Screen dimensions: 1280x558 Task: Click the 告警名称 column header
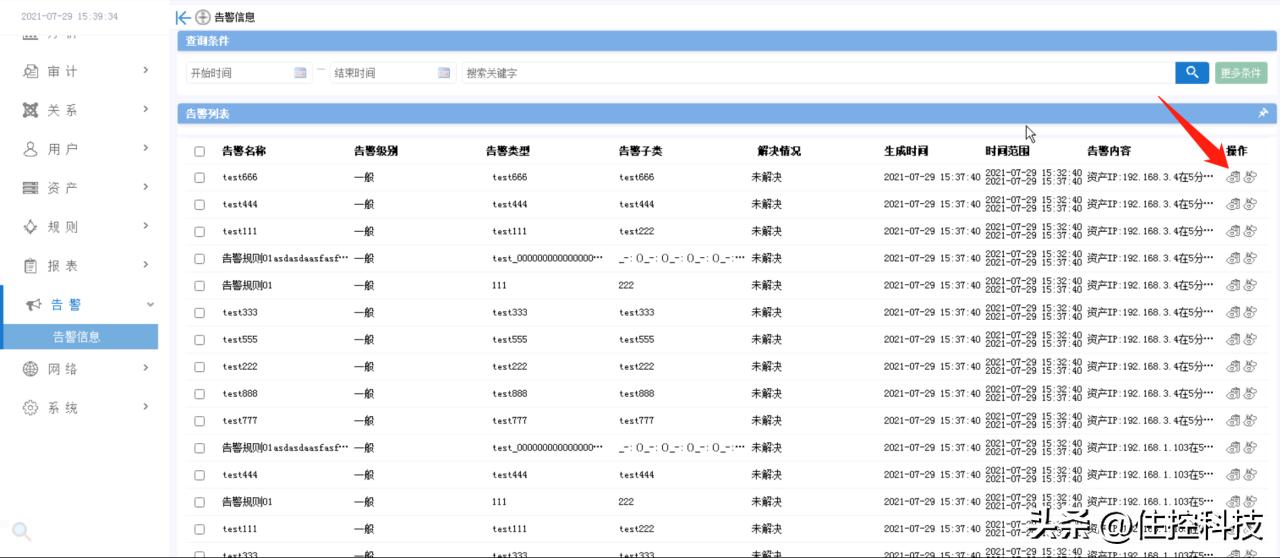pos(244,151)
